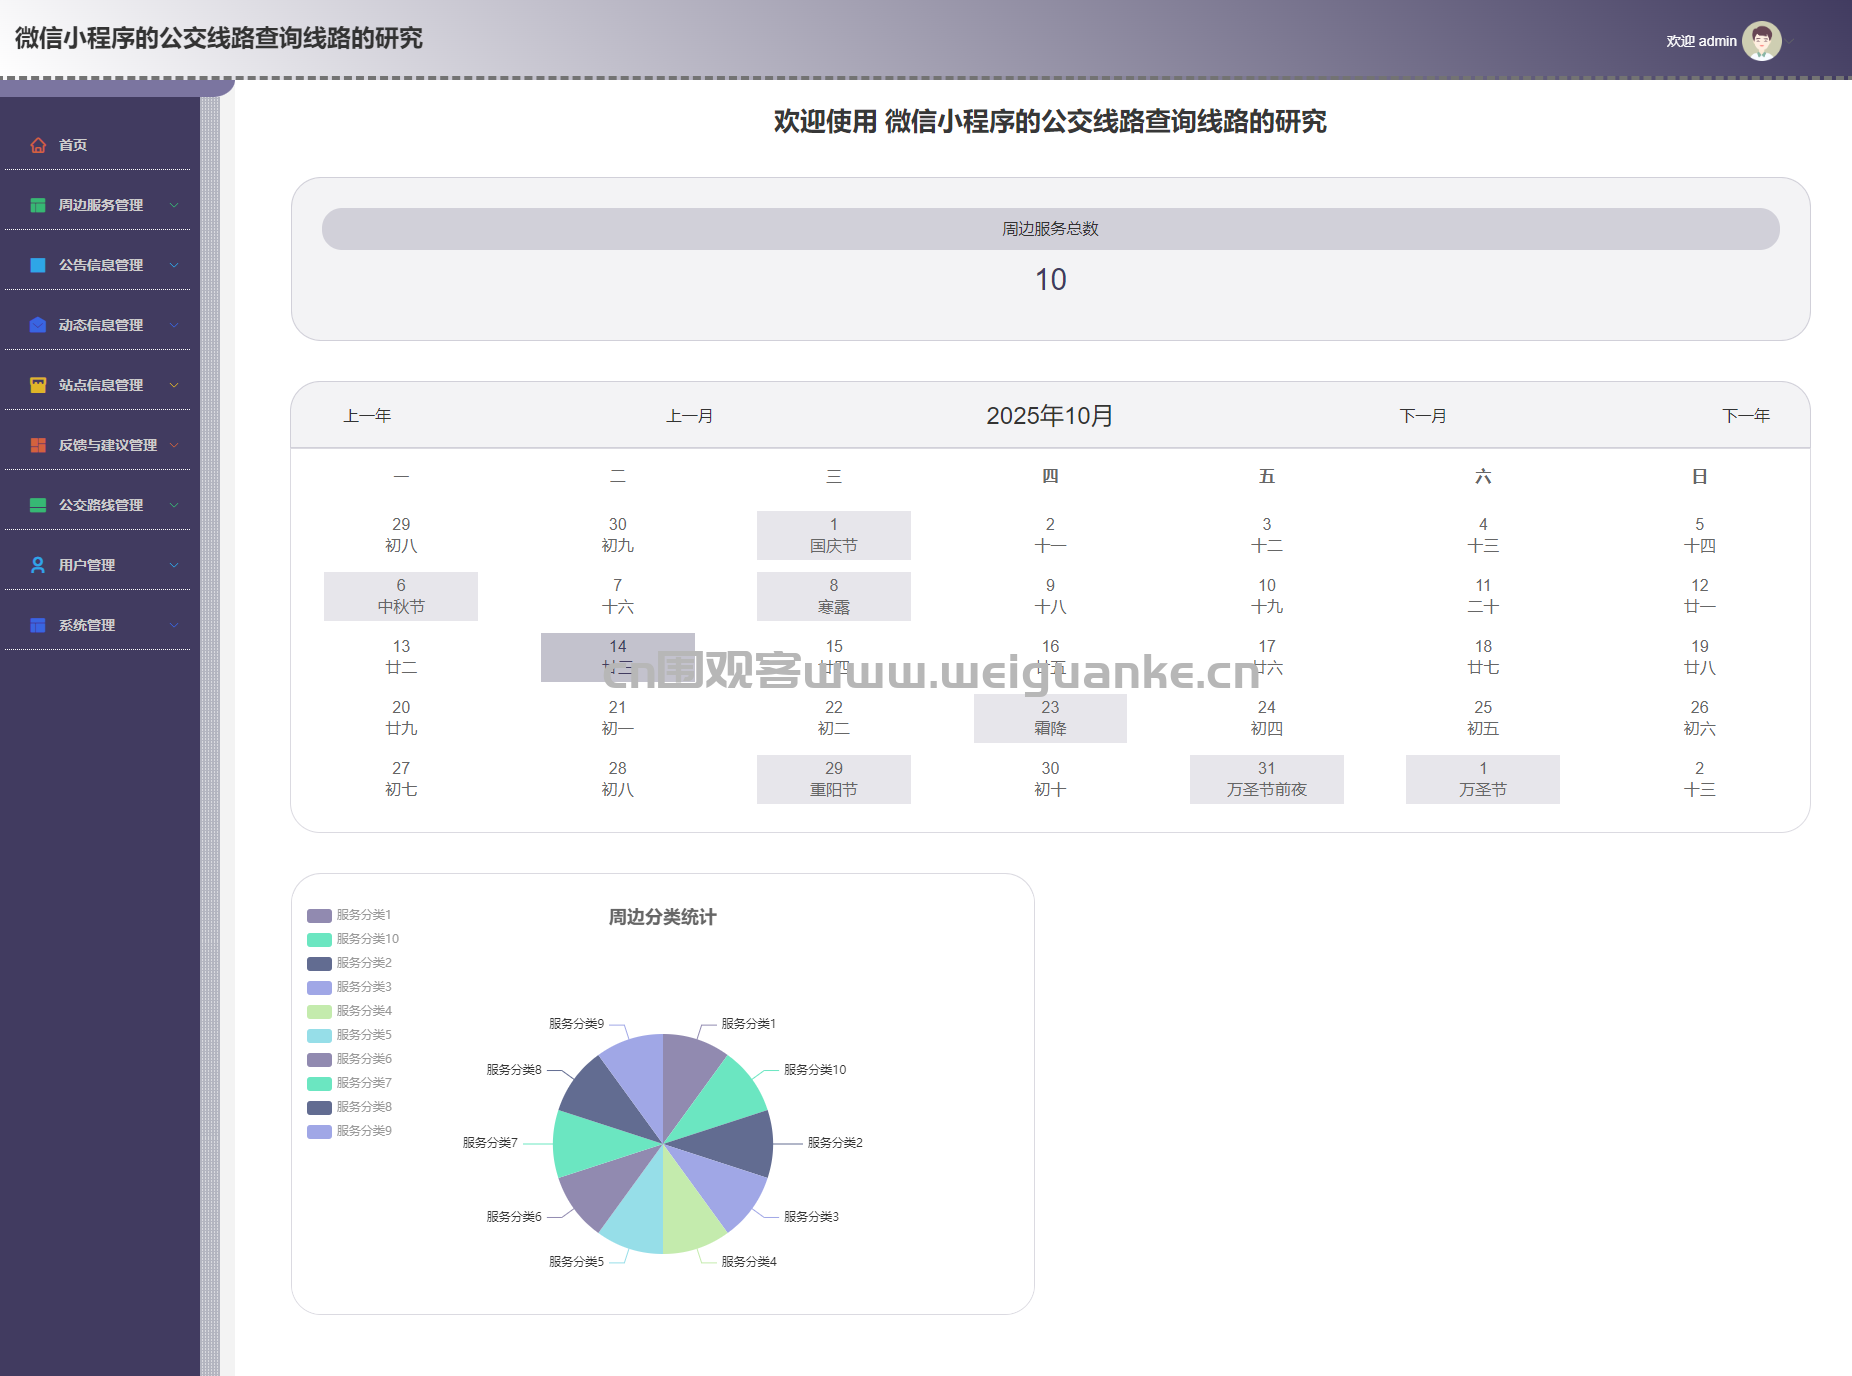Click the 动态信息管理 sidebar icon
The width and height of the screenshot is (1852, 1376).
[38, 325]
